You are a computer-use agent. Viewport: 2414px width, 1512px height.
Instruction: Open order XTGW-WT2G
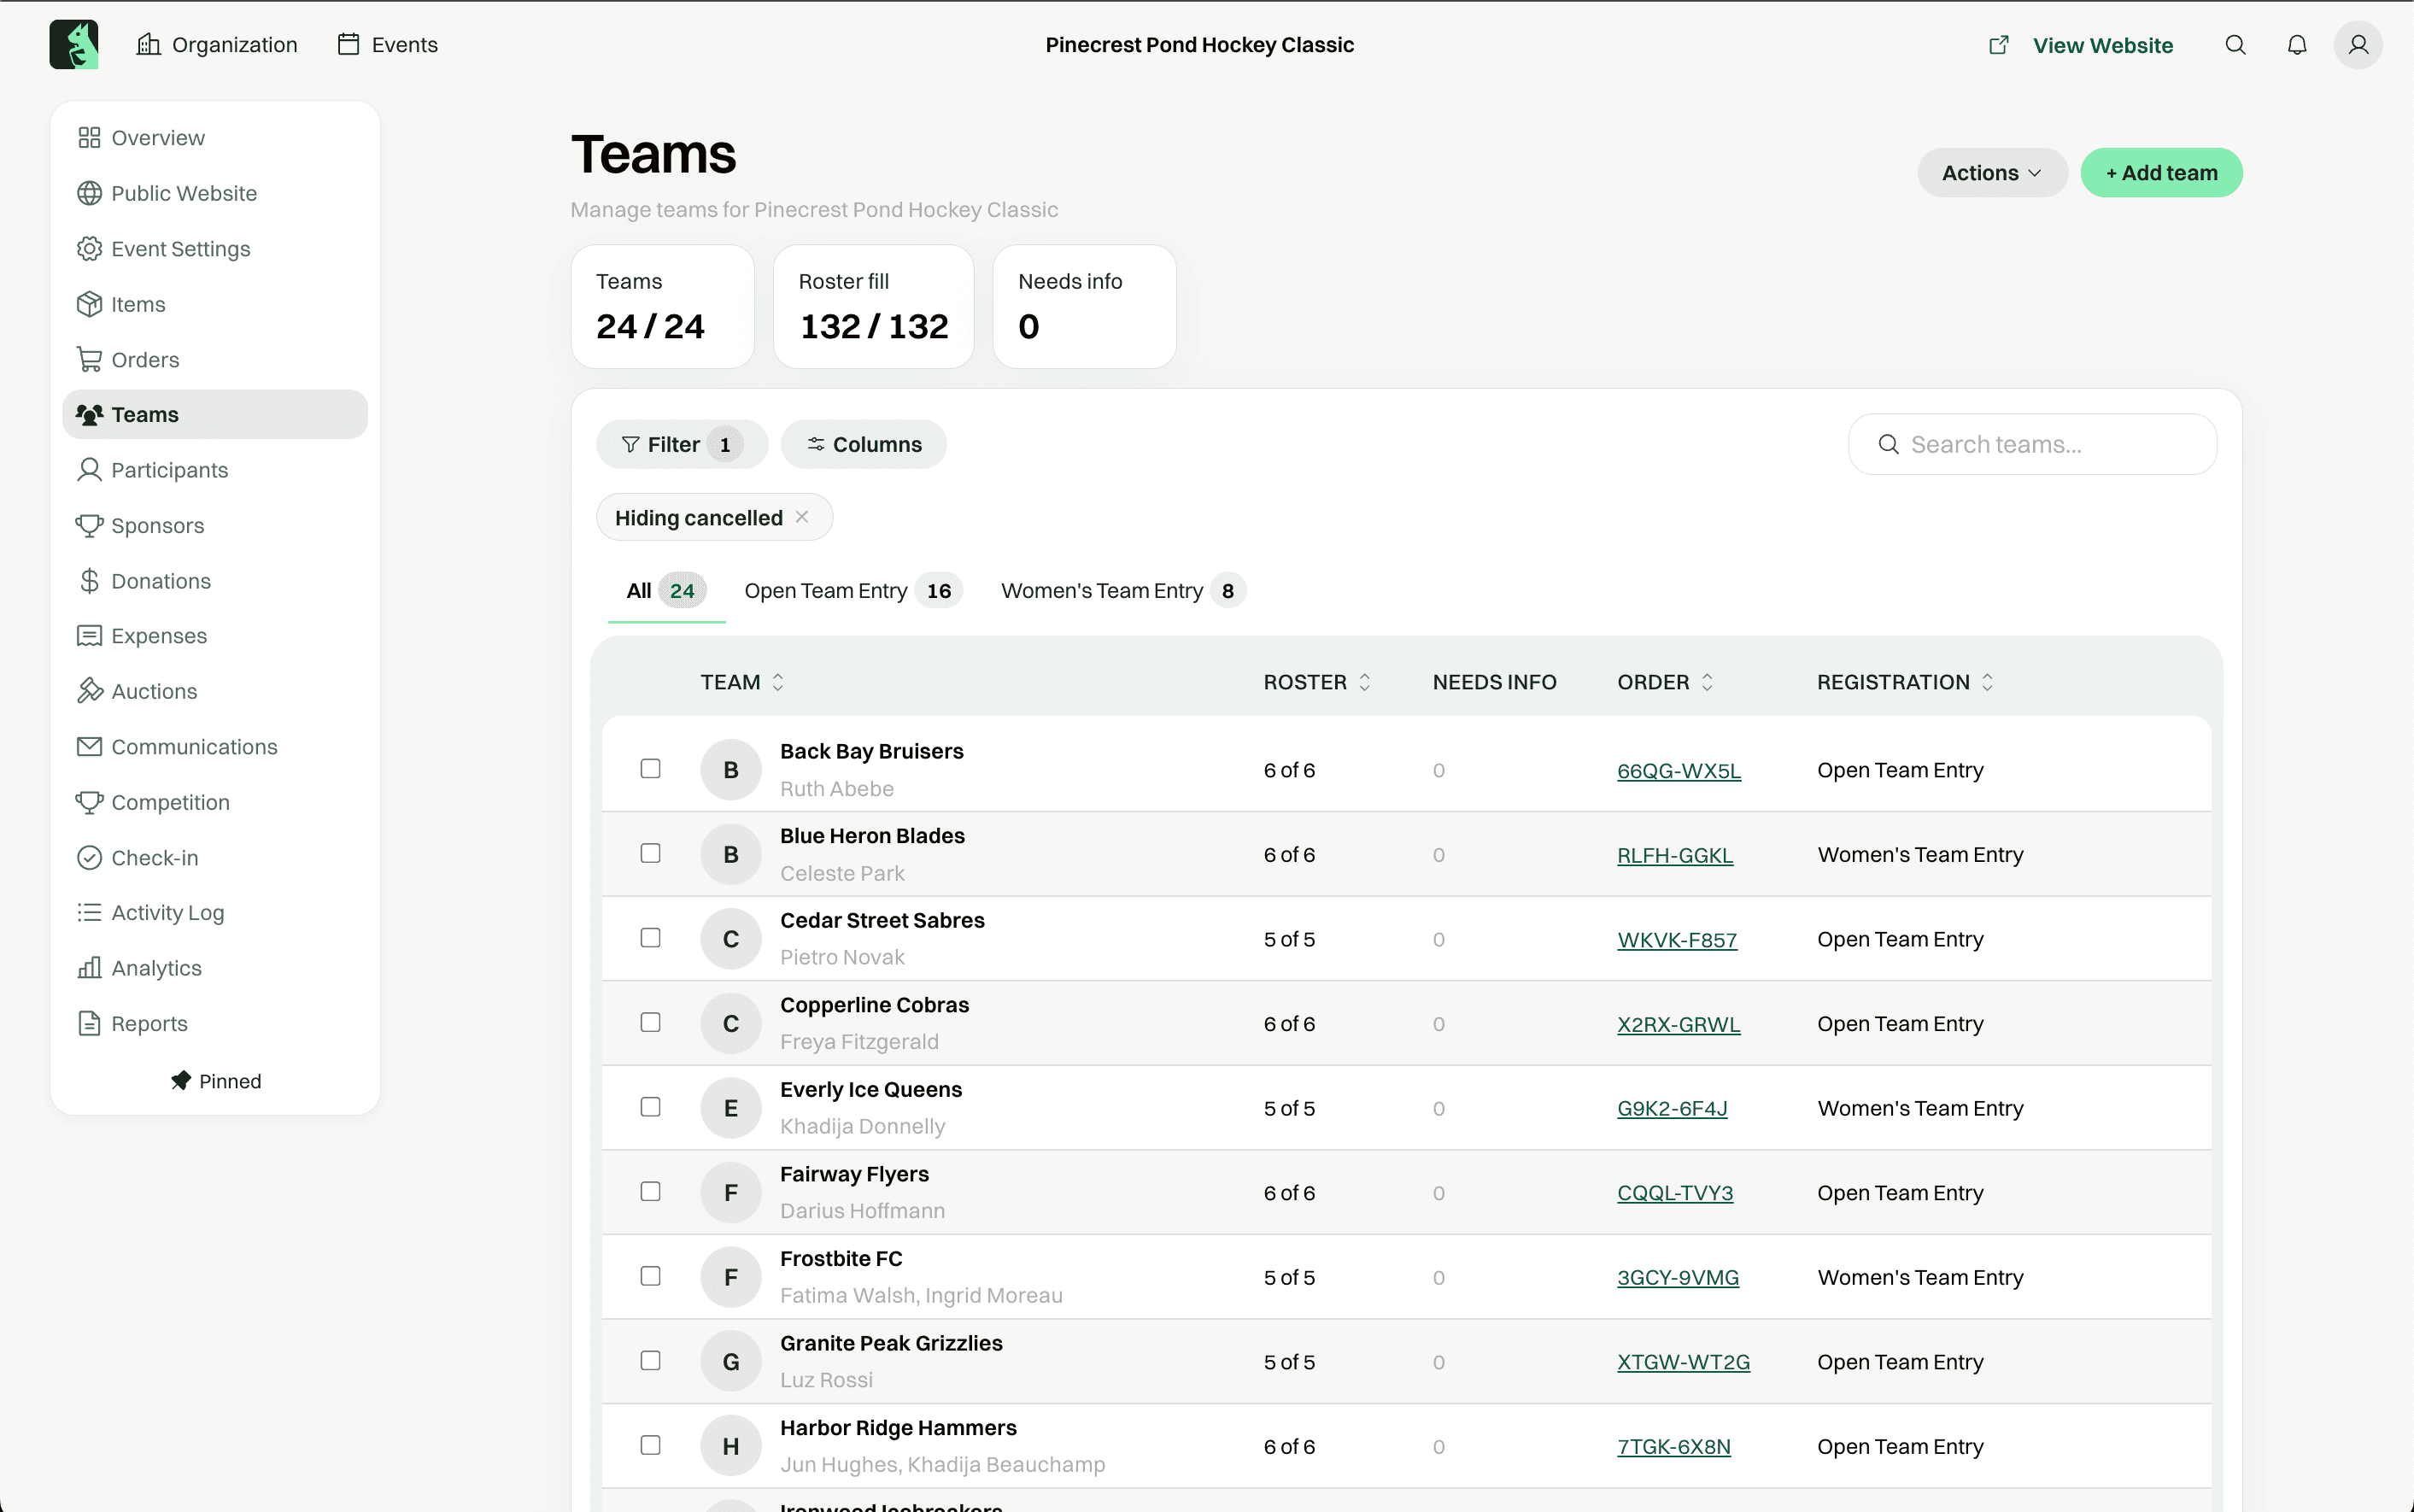[1683, 1363]
